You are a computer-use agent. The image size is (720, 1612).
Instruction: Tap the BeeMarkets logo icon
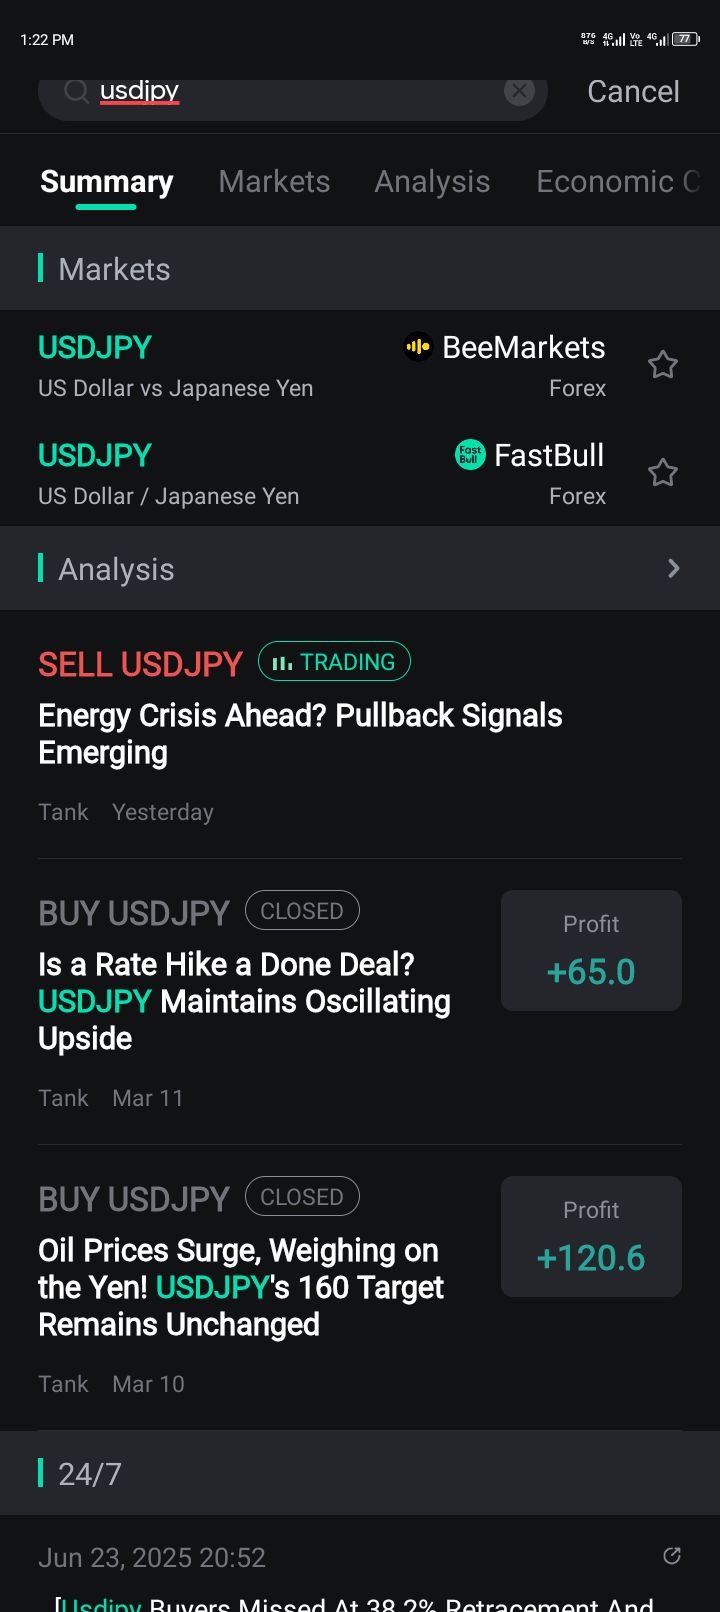pos(418,347)
